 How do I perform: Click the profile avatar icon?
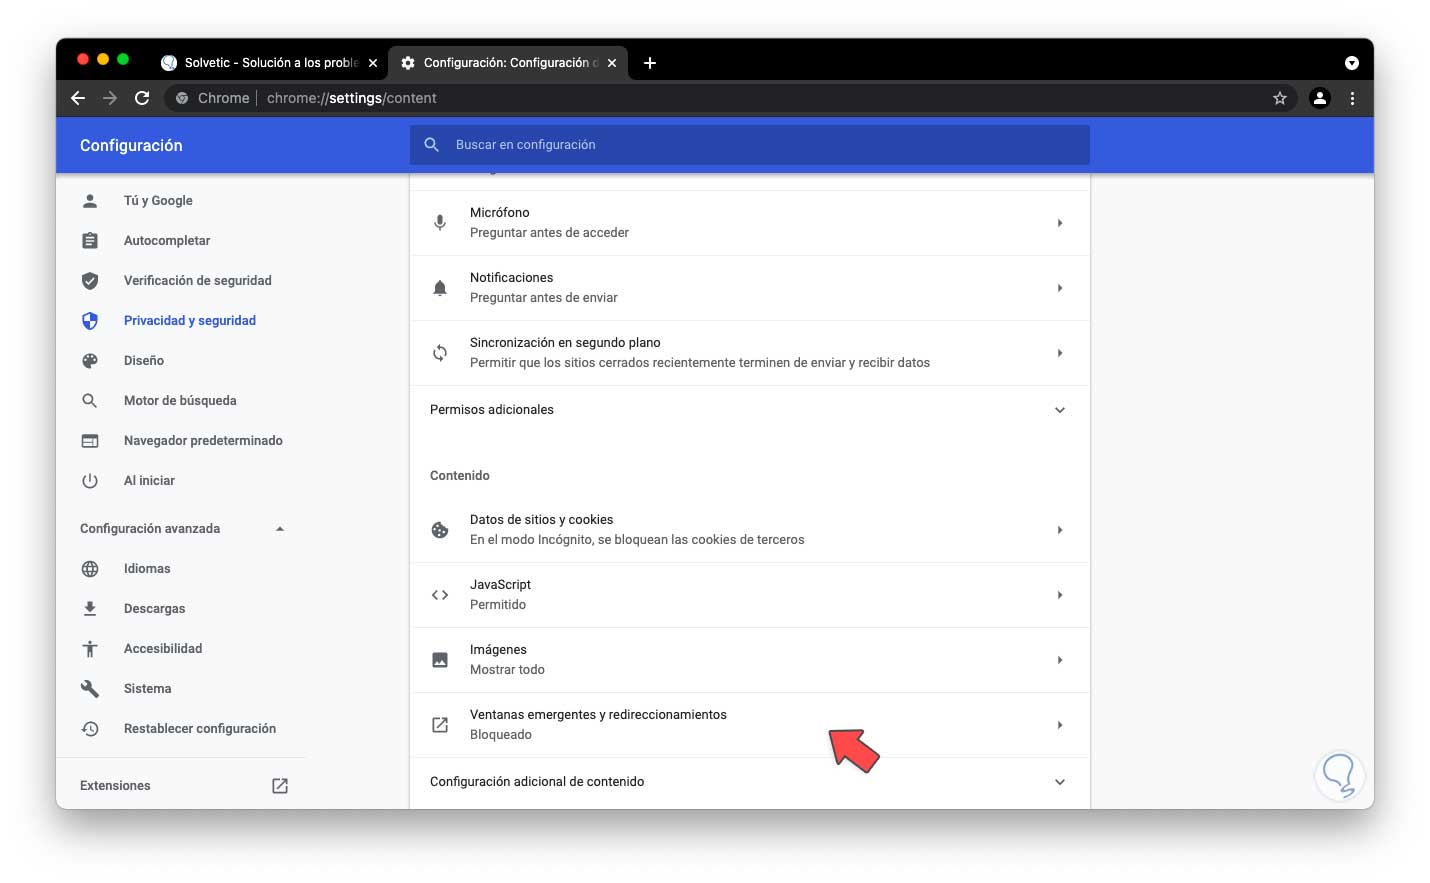(1320, 98)
